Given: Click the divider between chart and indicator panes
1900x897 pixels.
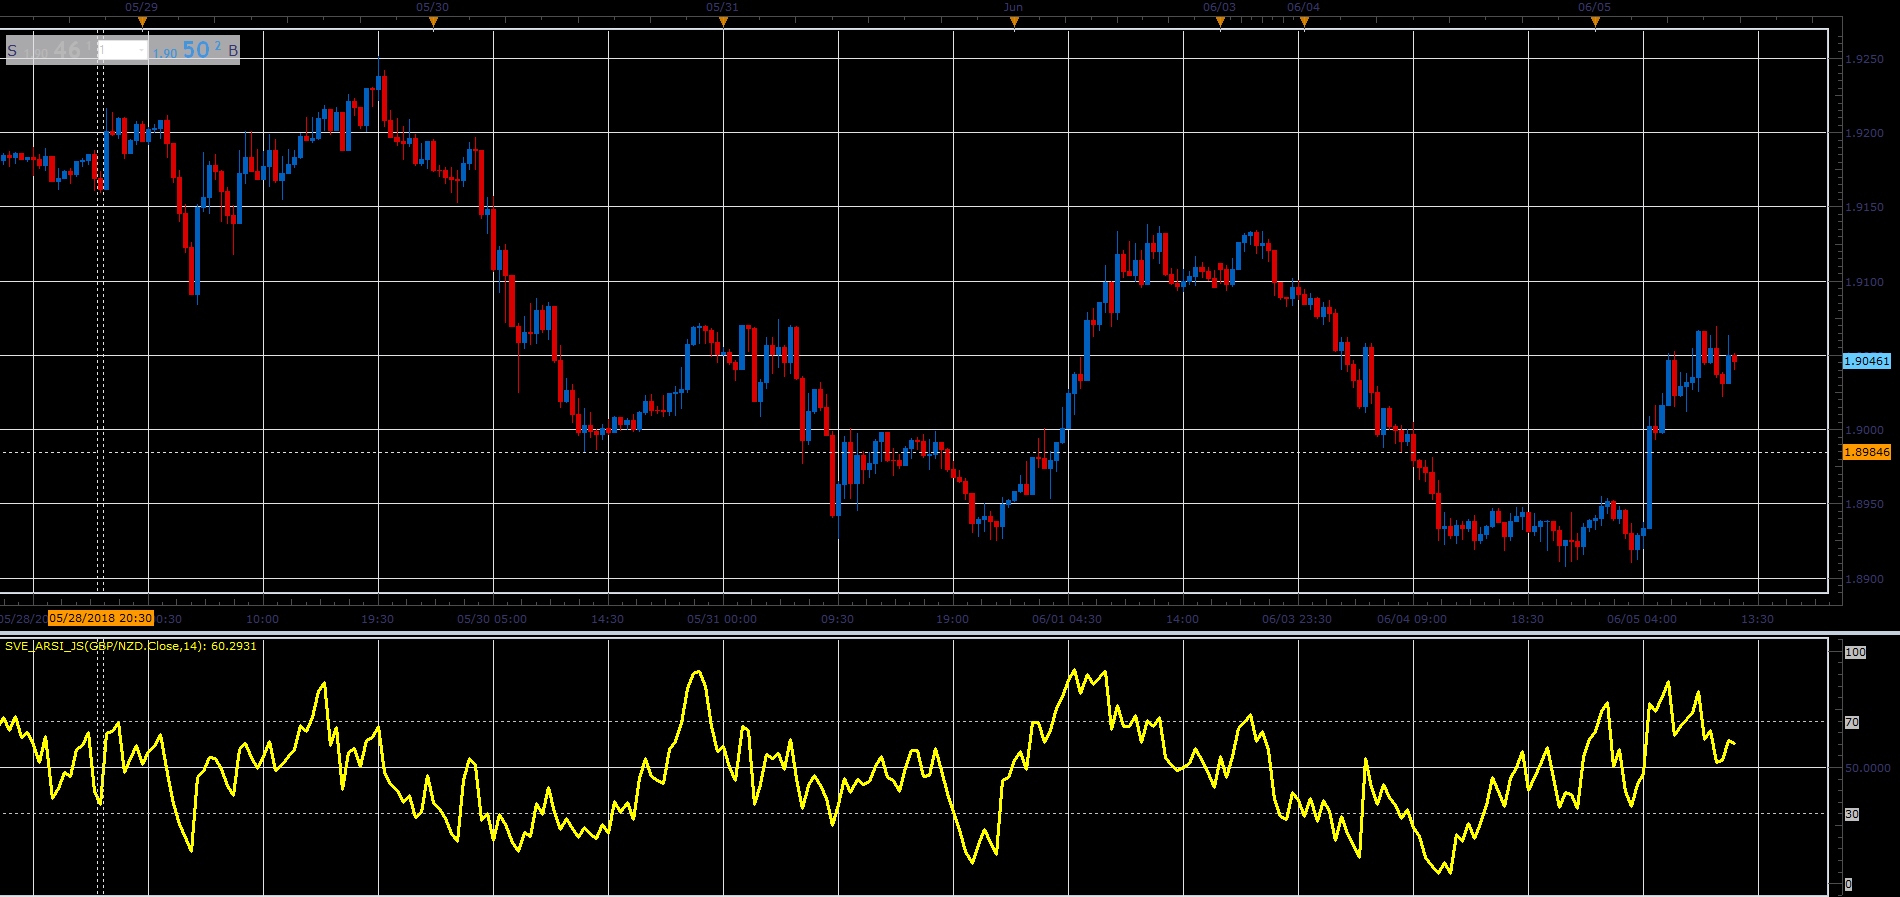Looking at the screenshot, I should click(950, 633).
